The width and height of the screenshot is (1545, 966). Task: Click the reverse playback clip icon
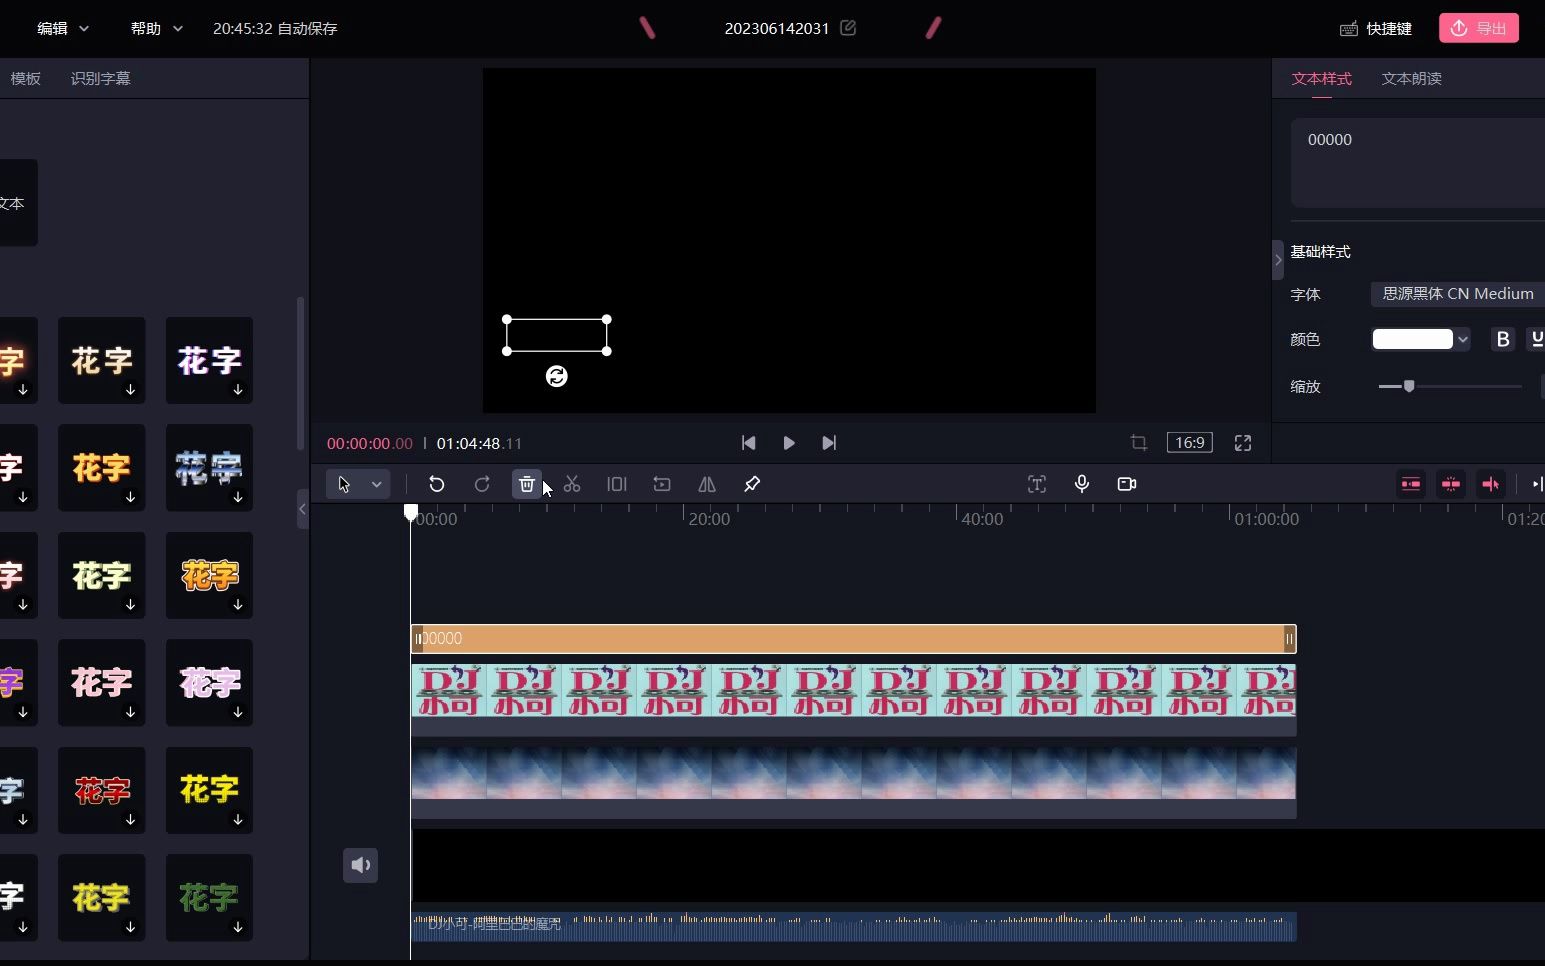coord(662,484)
